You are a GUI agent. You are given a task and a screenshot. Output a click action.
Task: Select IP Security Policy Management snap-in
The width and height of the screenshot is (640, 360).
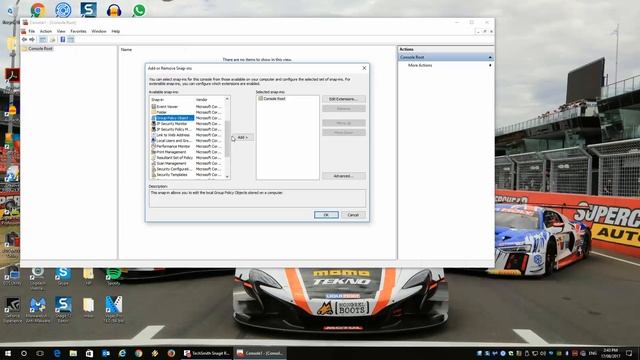pyautogui.click(x=187, y=129)
